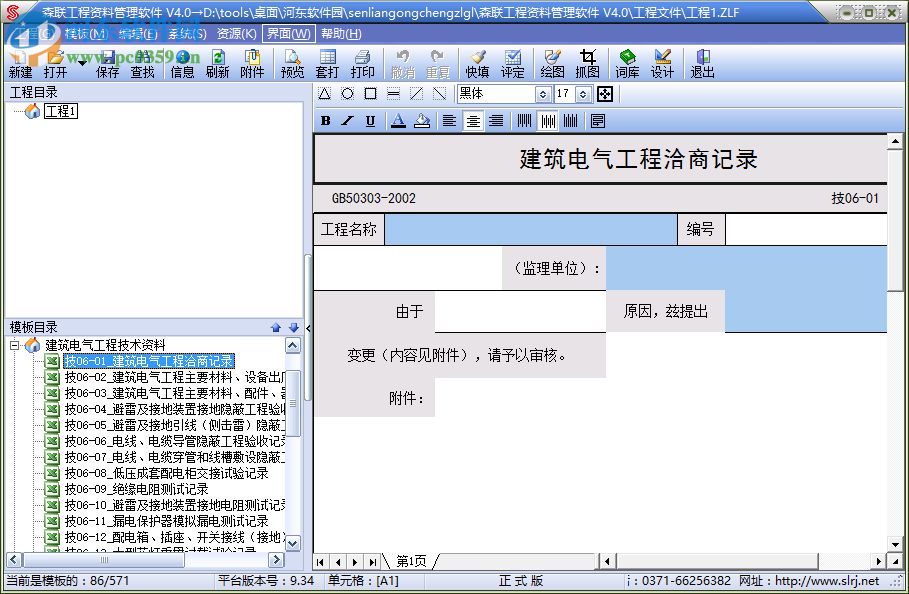Image resolution: width=909 pixels, height=594 pixels.
Task: Toggle bold text formatting
Action: [325, 120]
